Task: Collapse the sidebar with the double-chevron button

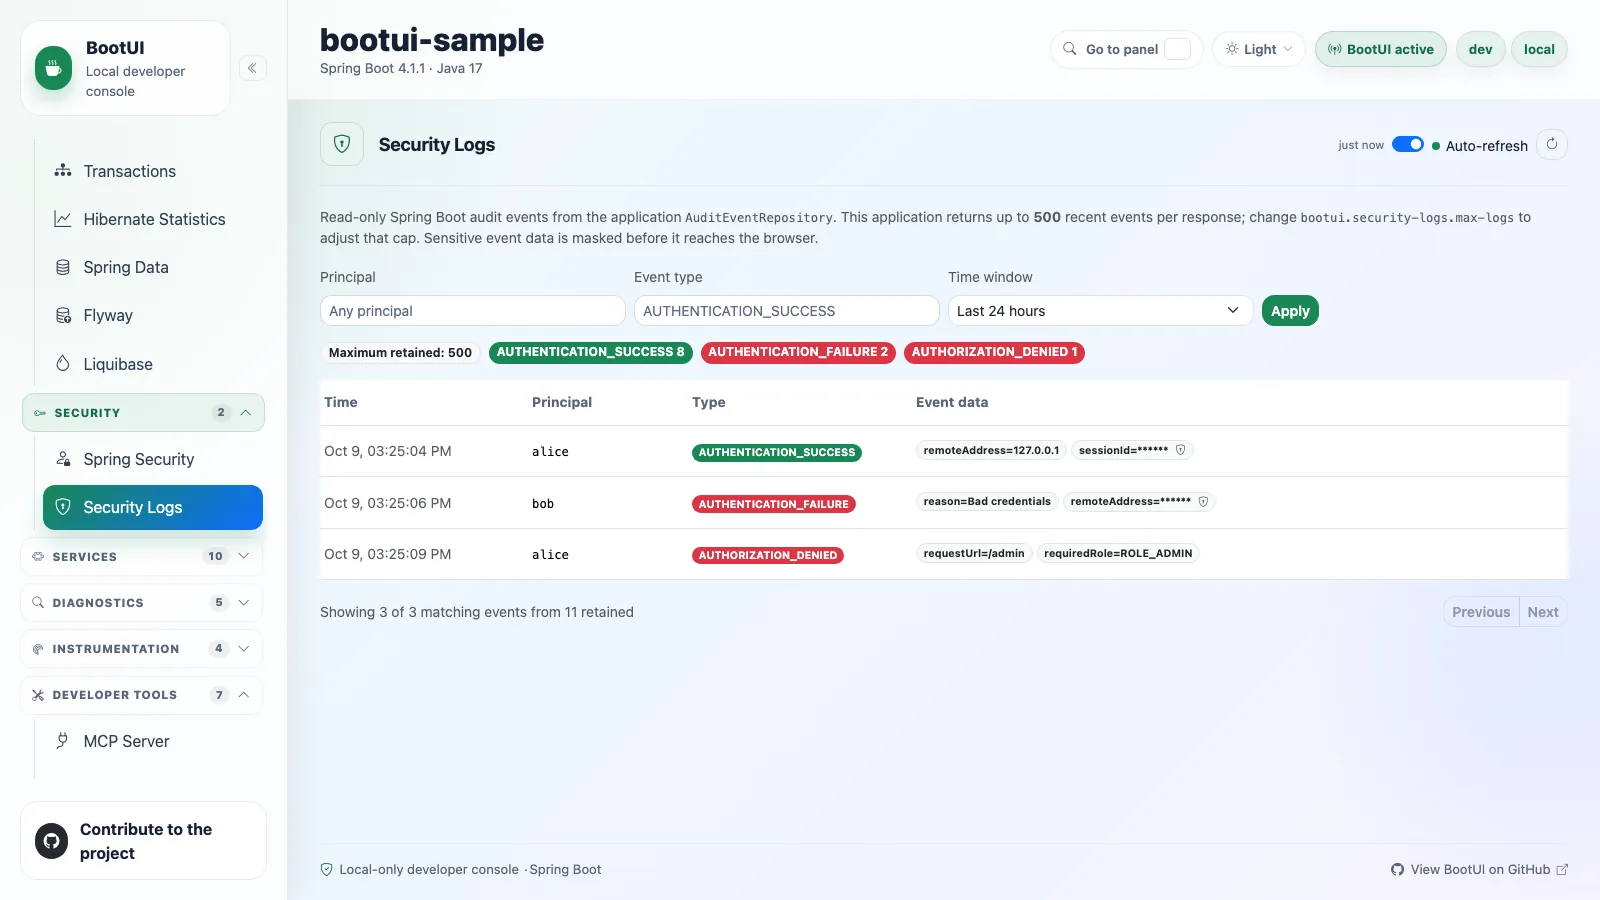Action: click(252, 68)
